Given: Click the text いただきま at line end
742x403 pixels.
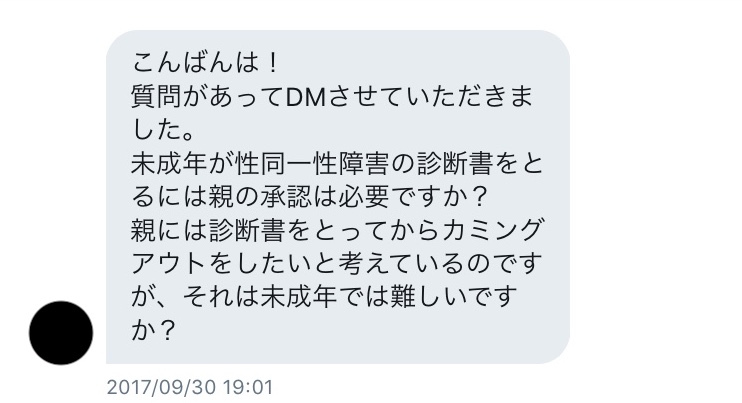Looking at the screenshot, I should (468, 97).
